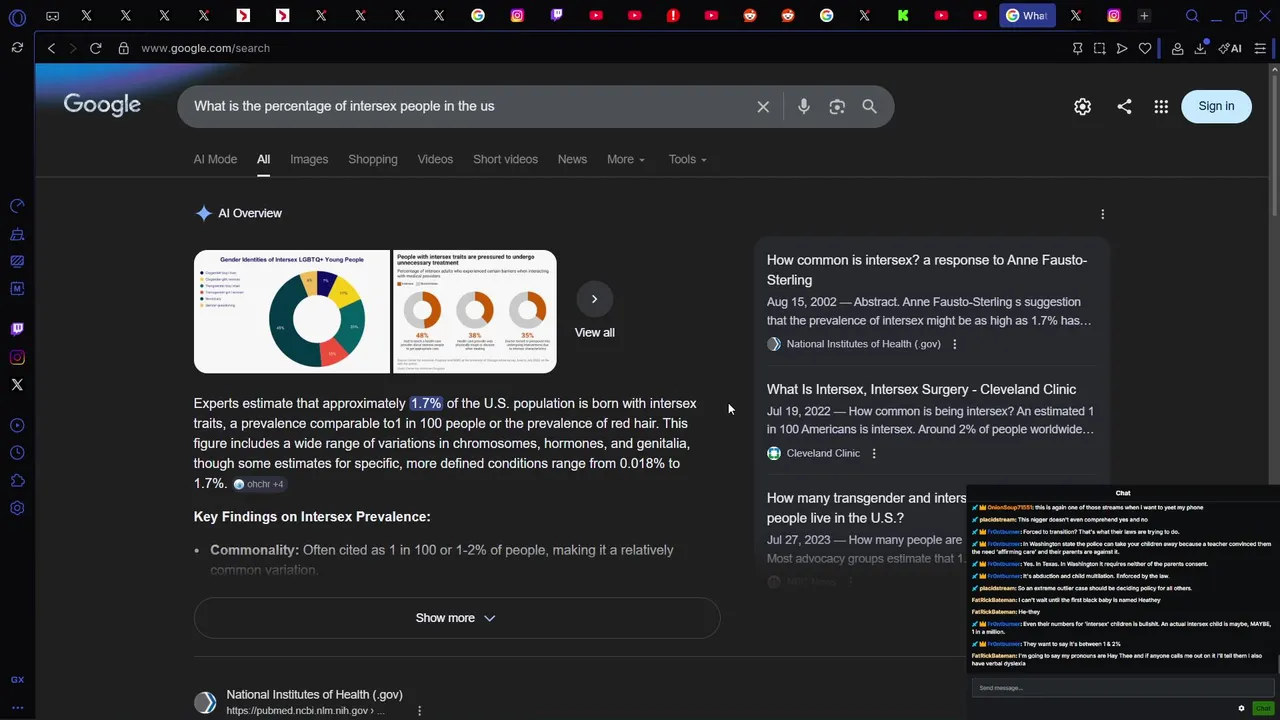Screen dimensions: 1280x720
Task: Click the address bar URL
Action: pos(205,48)
